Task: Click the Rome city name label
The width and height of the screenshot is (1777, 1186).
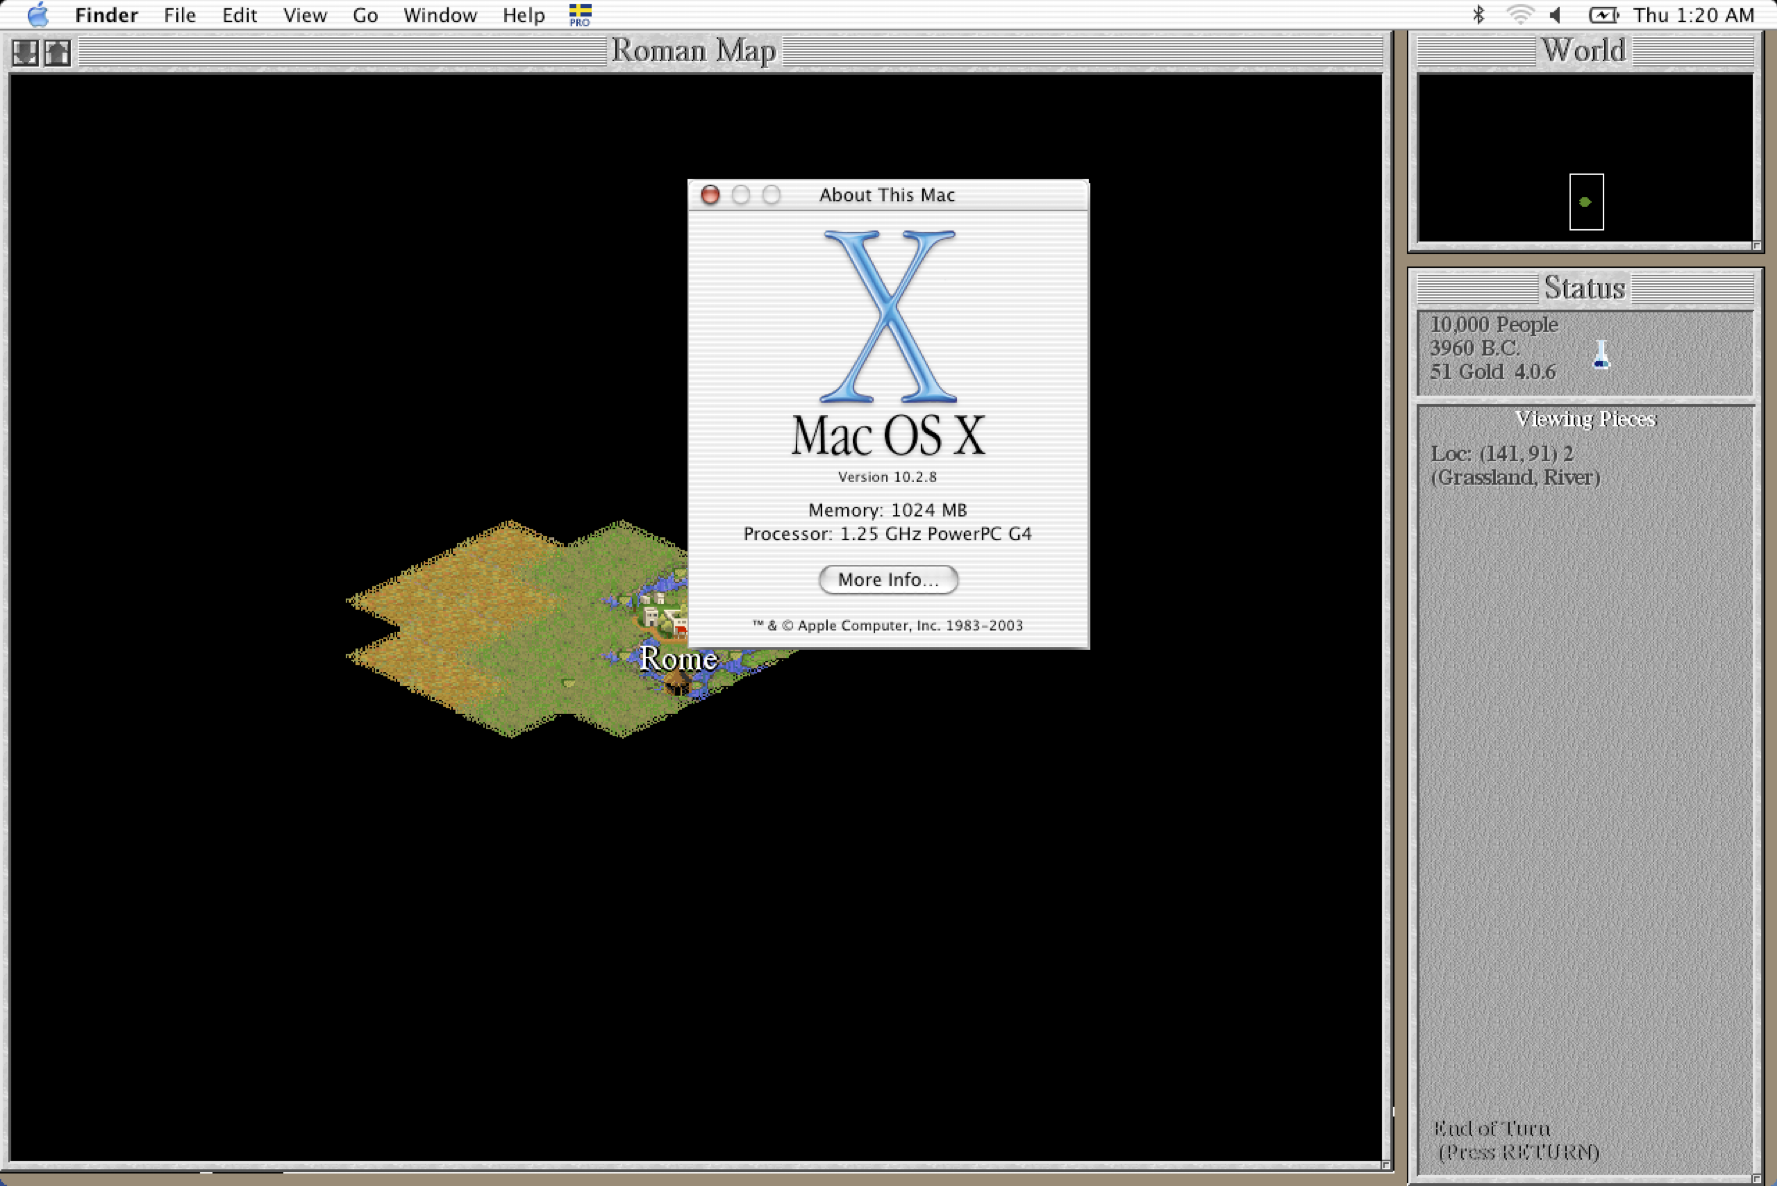Action: 678,658
